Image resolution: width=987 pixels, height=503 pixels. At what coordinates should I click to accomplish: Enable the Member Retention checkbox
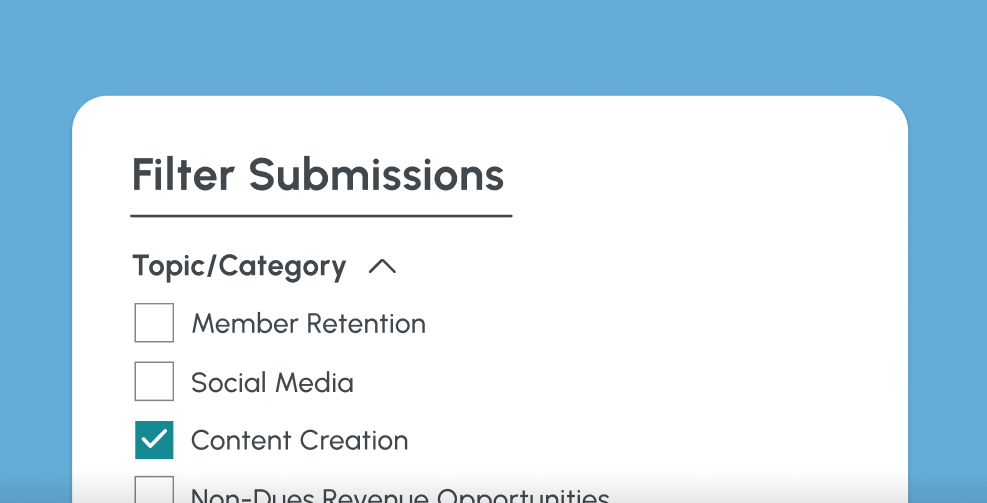[x=154, y=323]
